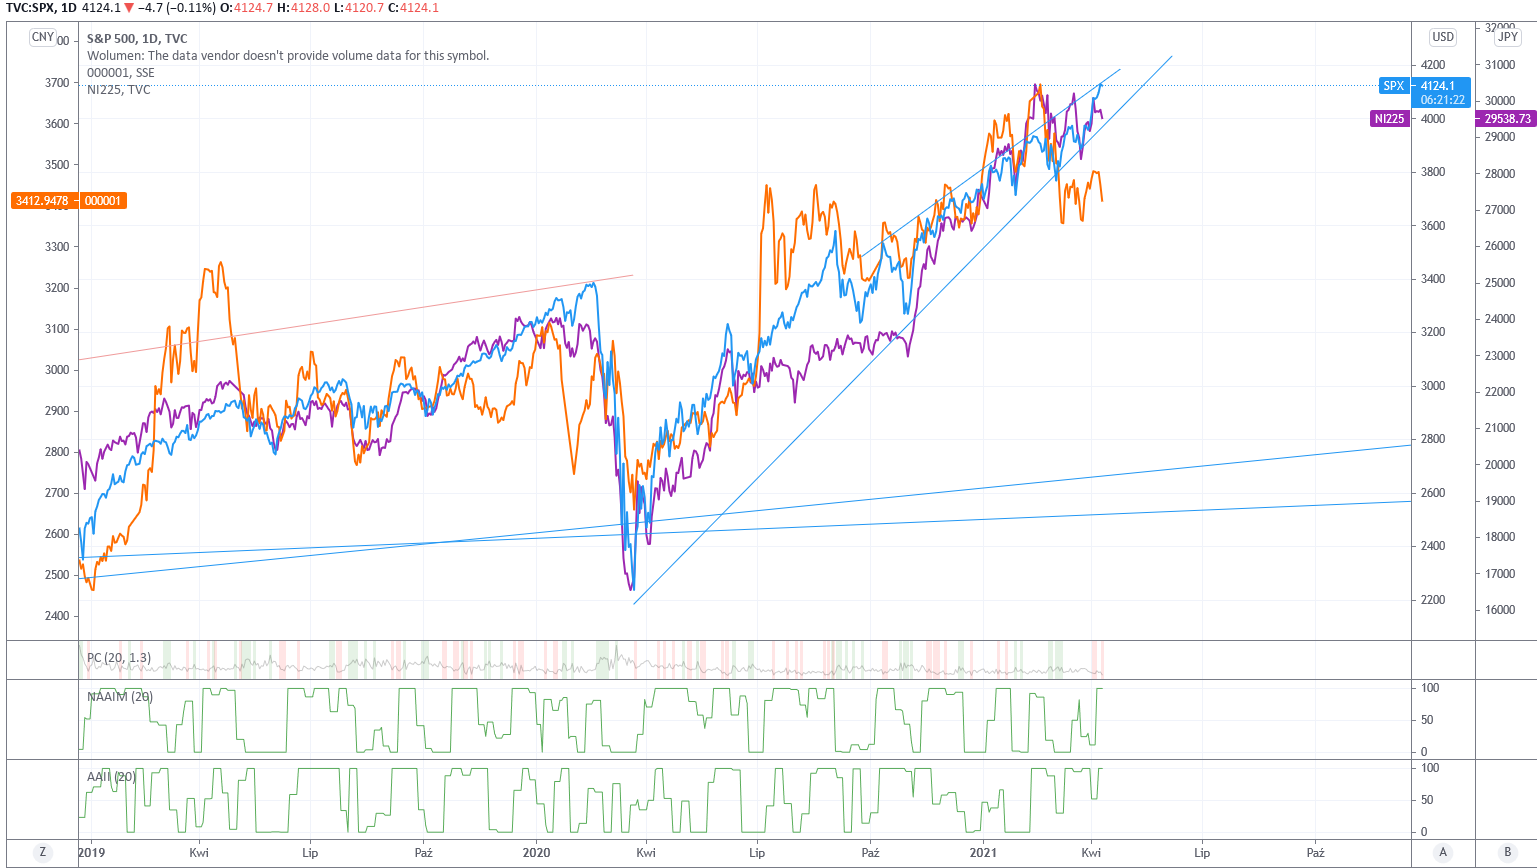Select the NI225, TVC legend entry
The image size is (1537, 868).
119,90
